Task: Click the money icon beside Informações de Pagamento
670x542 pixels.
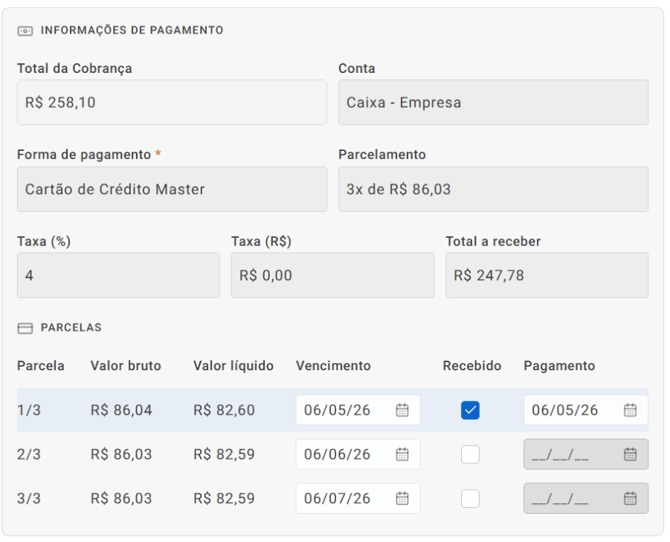Action: pyautogui.click(x=25, y=31)
